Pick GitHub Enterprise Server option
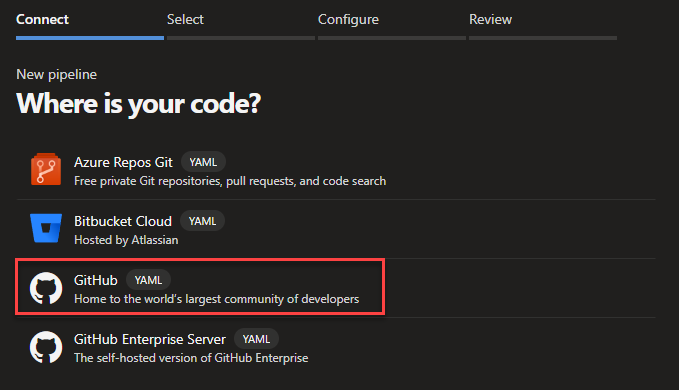 (336, 347)
